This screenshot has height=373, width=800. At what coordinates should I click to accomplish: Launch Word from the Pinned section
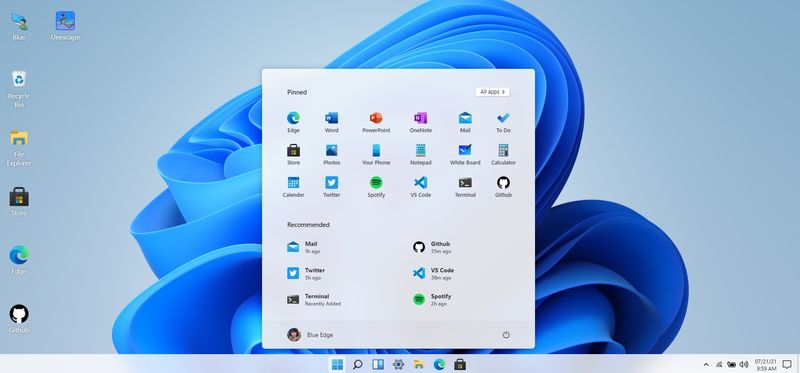332,122
